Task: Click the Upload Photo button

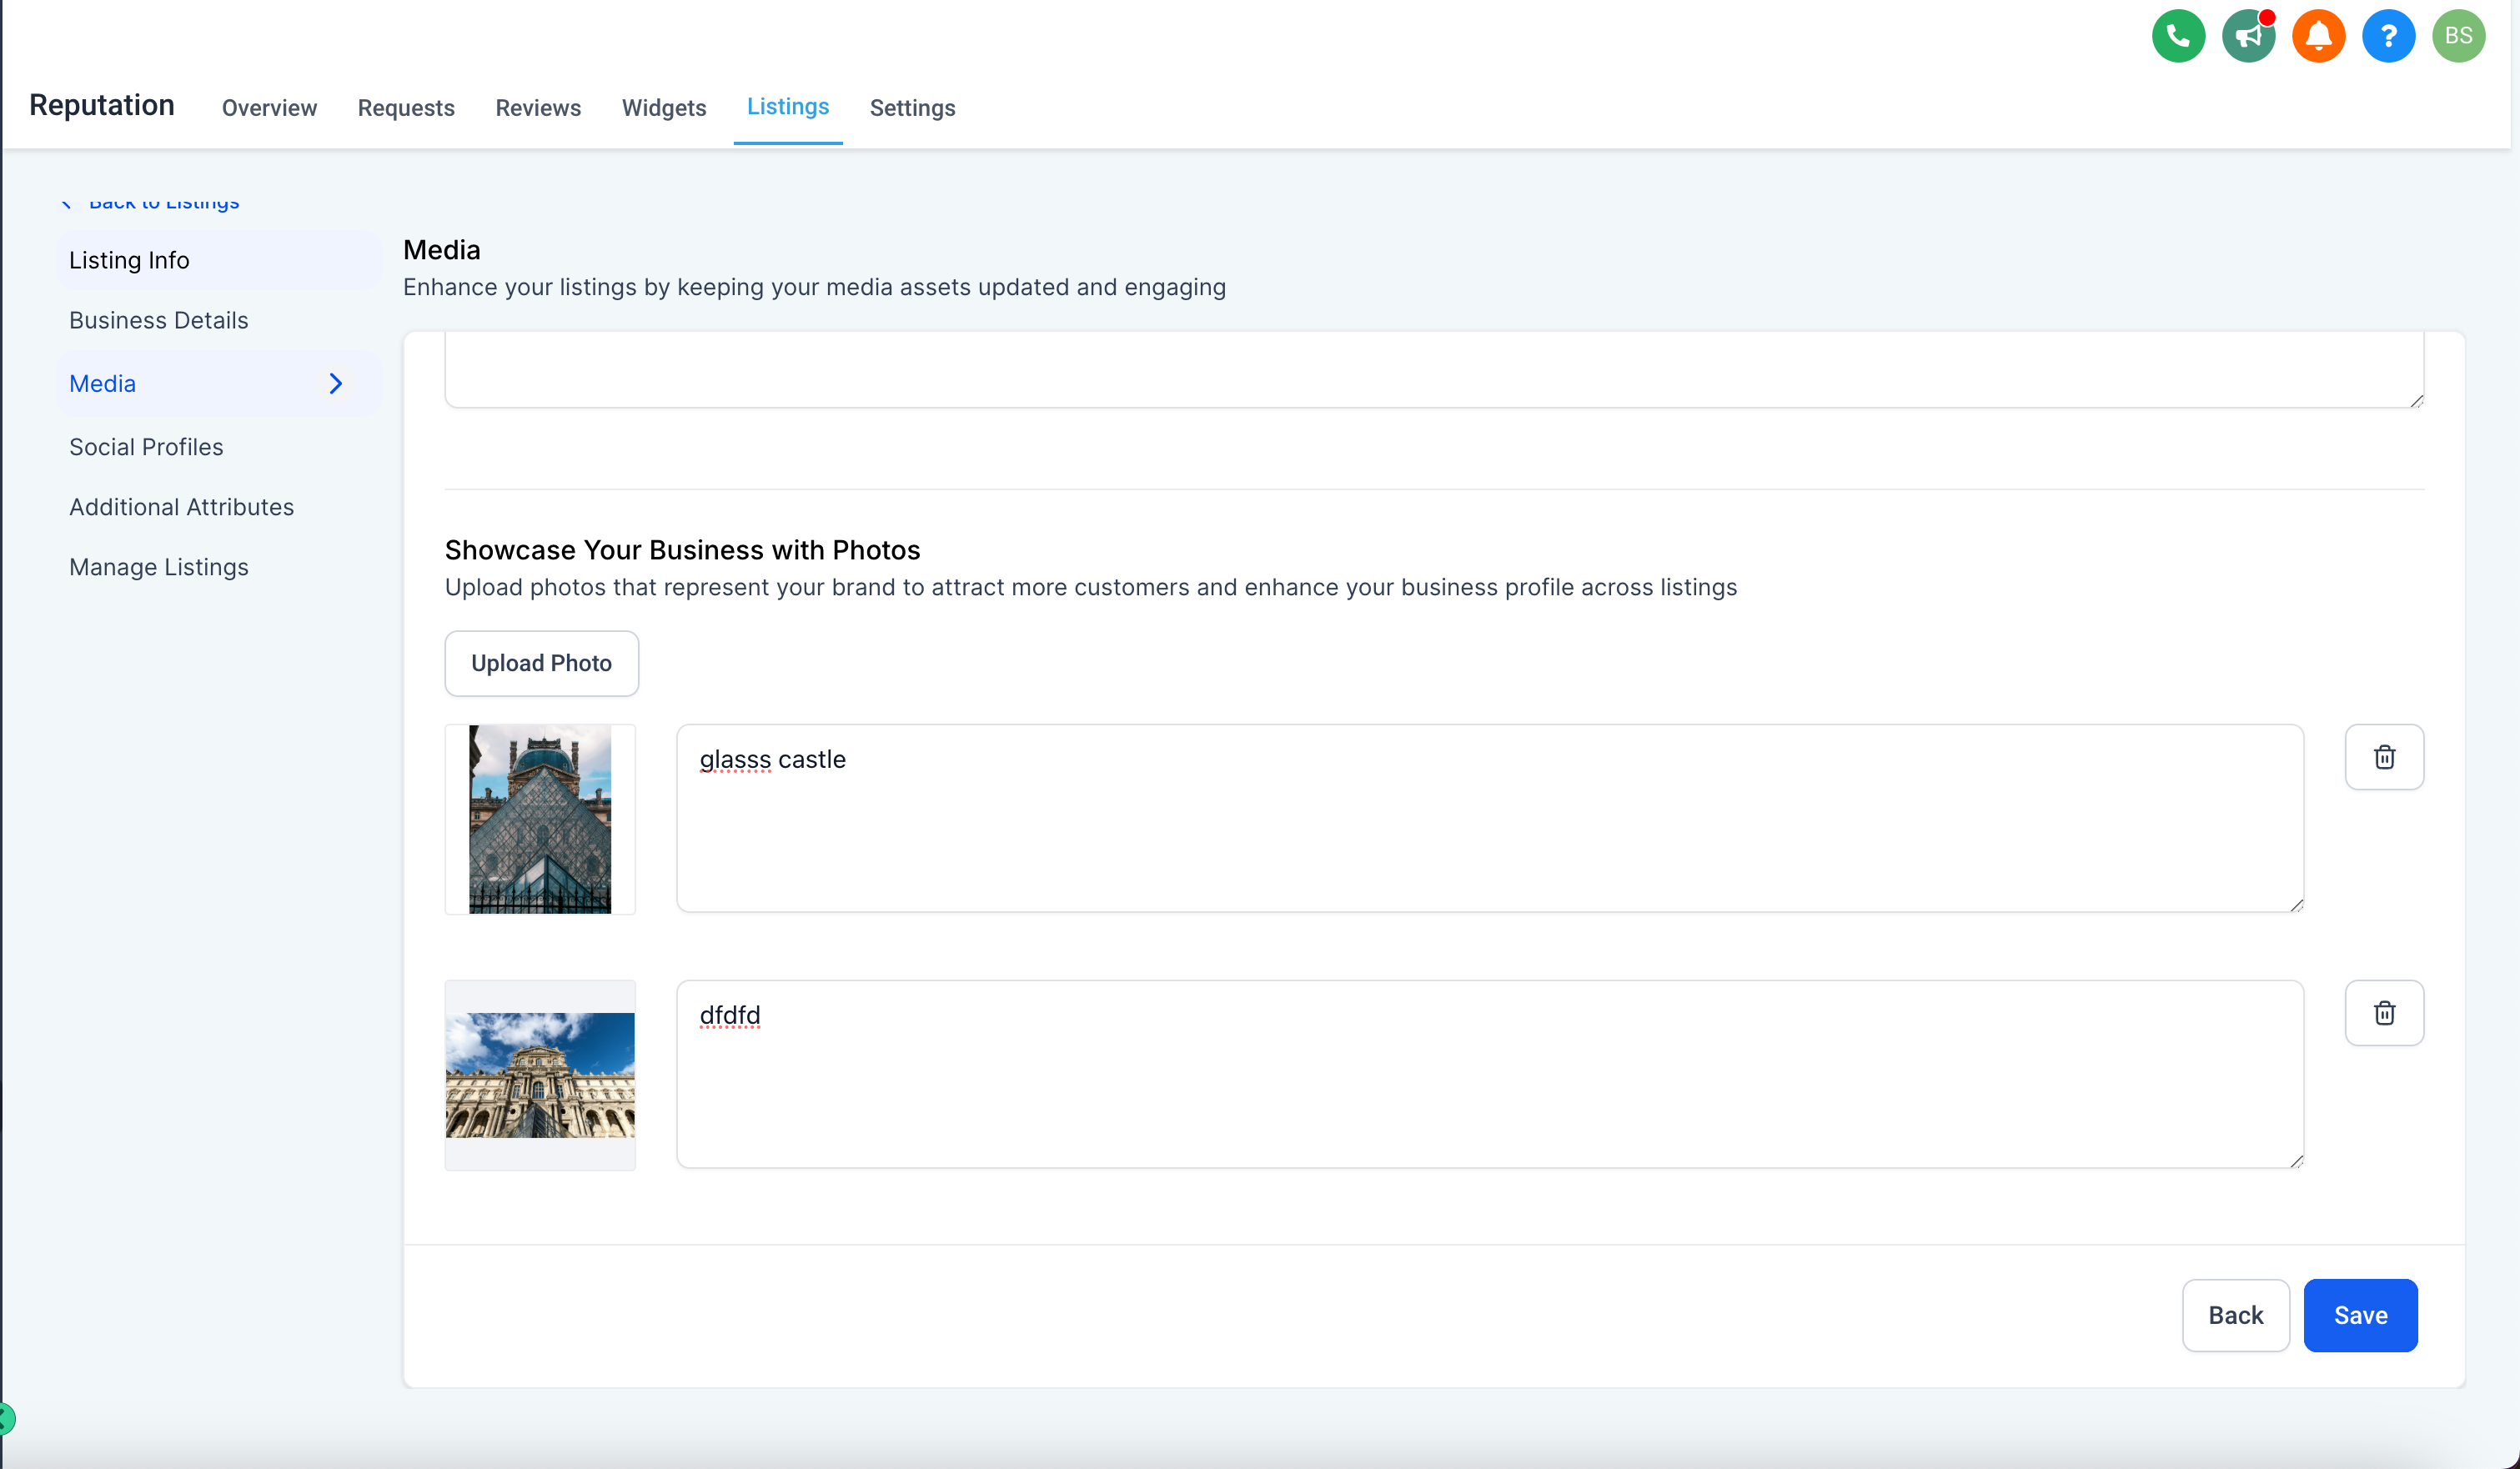Action: (x=541, y=663)
